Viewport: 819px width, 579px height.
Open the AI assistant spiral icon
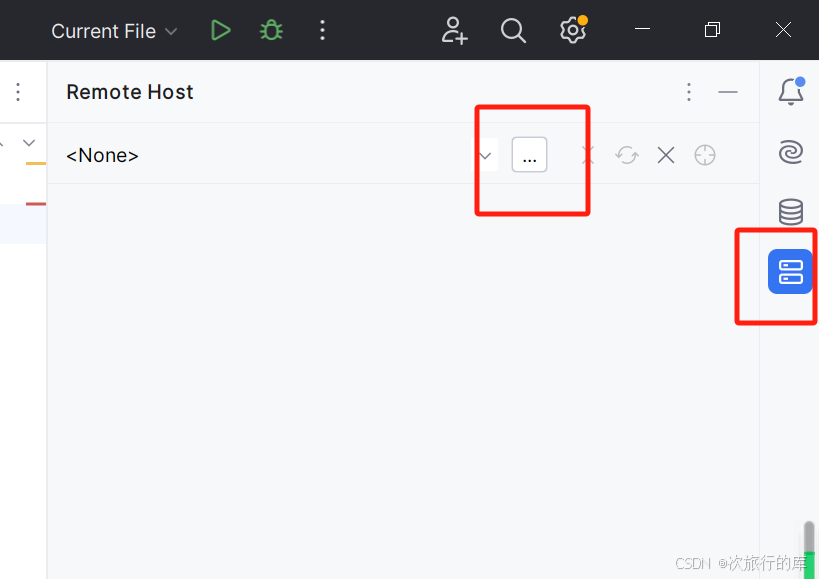coord(791,152)
